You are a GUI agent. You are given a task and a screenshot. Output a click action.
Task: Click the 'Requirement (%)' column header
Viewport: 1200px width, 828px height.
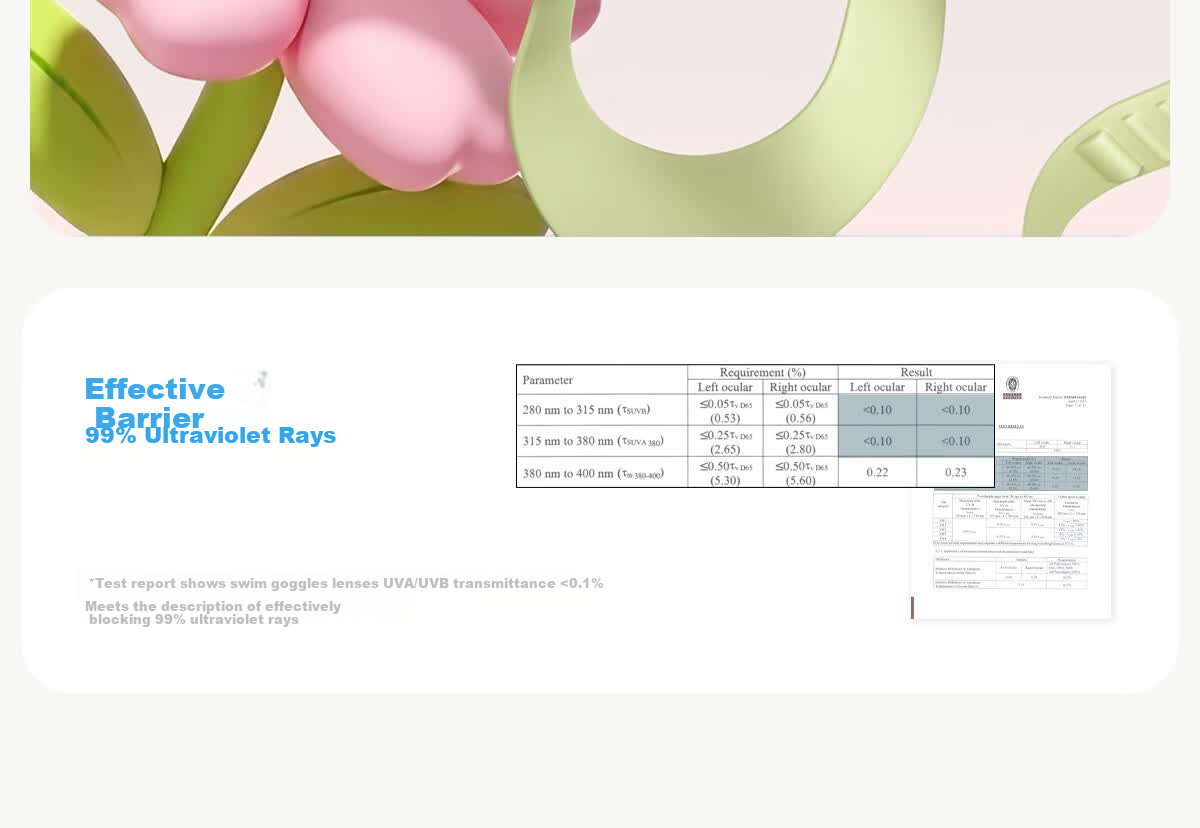[763, 372]
